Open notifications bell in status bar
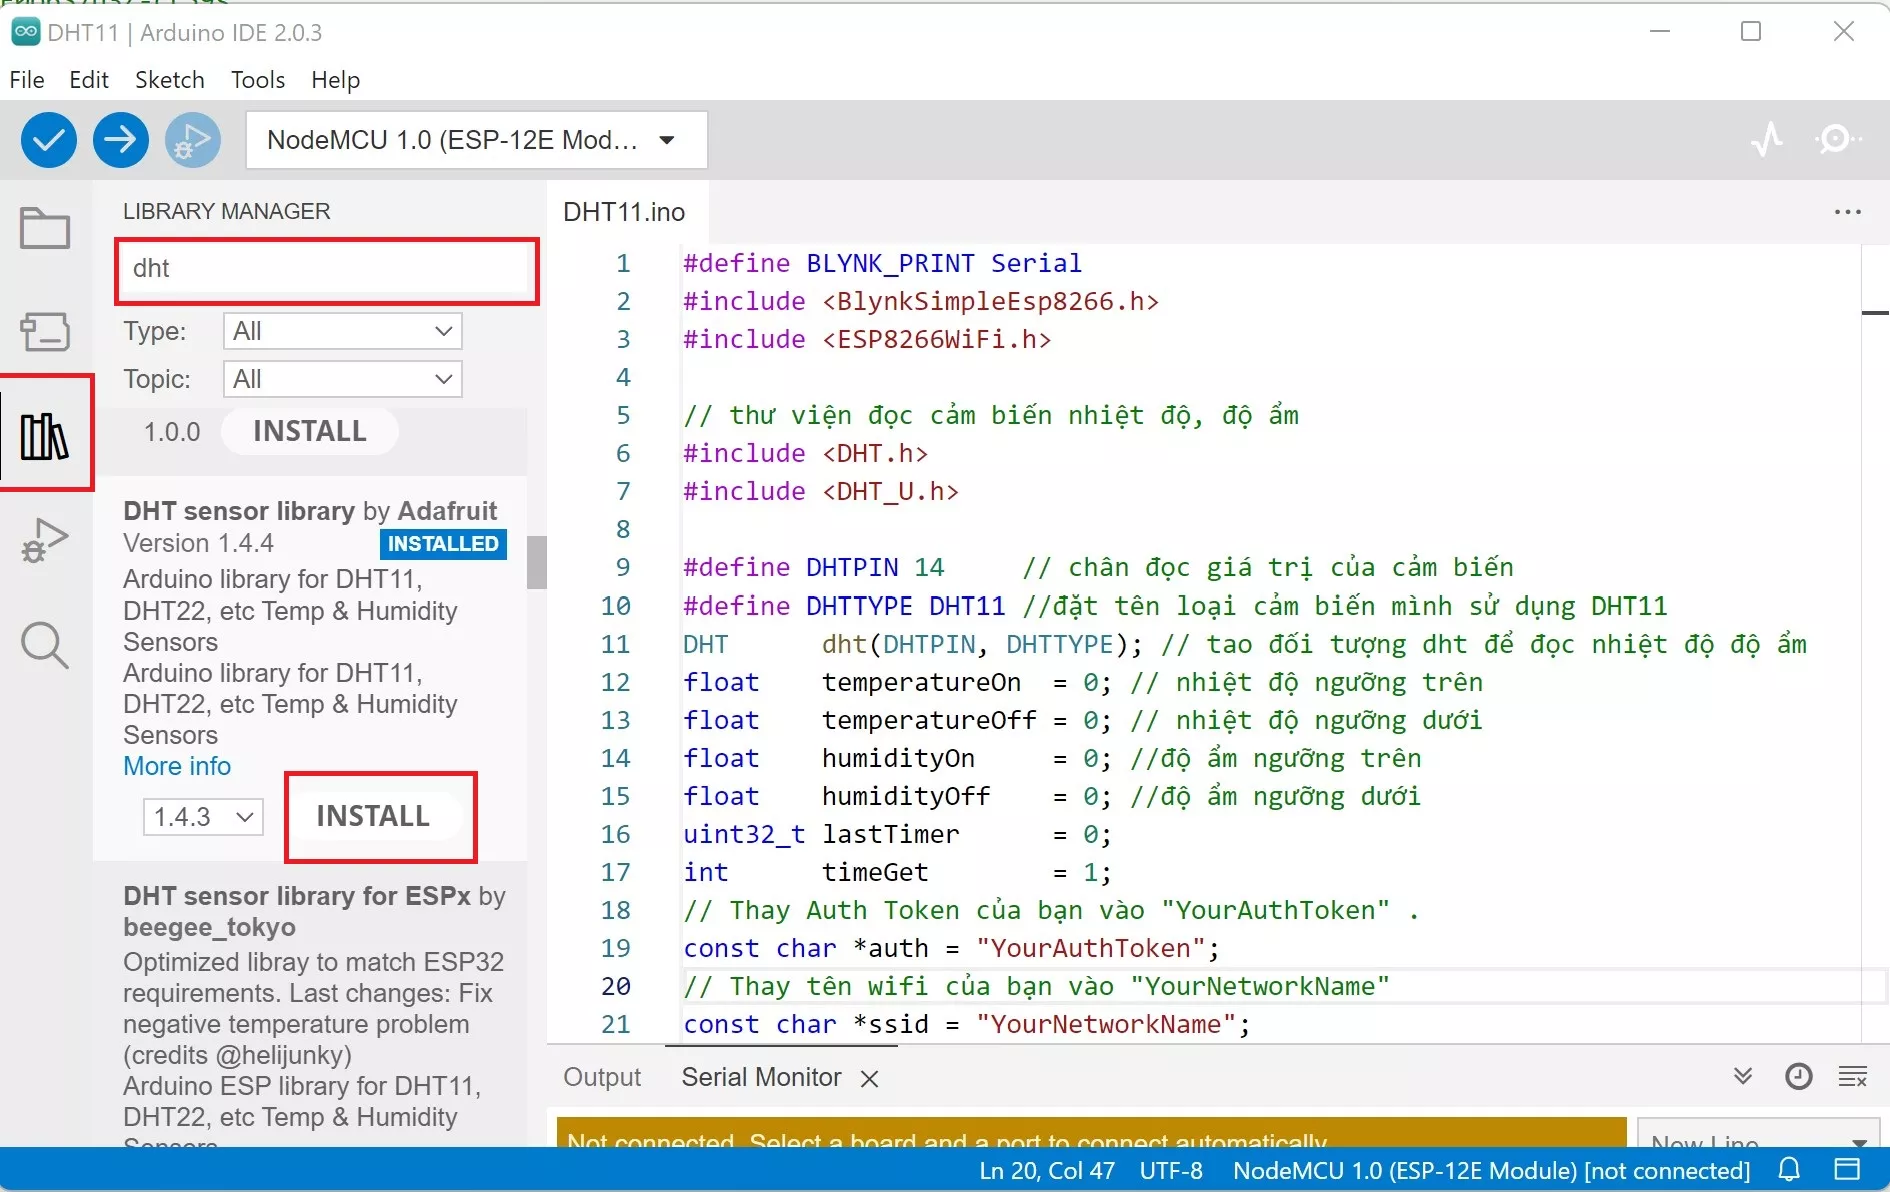Screen dimensions: 1890x1192 pyautogui.click(x=1789, y=1169)
